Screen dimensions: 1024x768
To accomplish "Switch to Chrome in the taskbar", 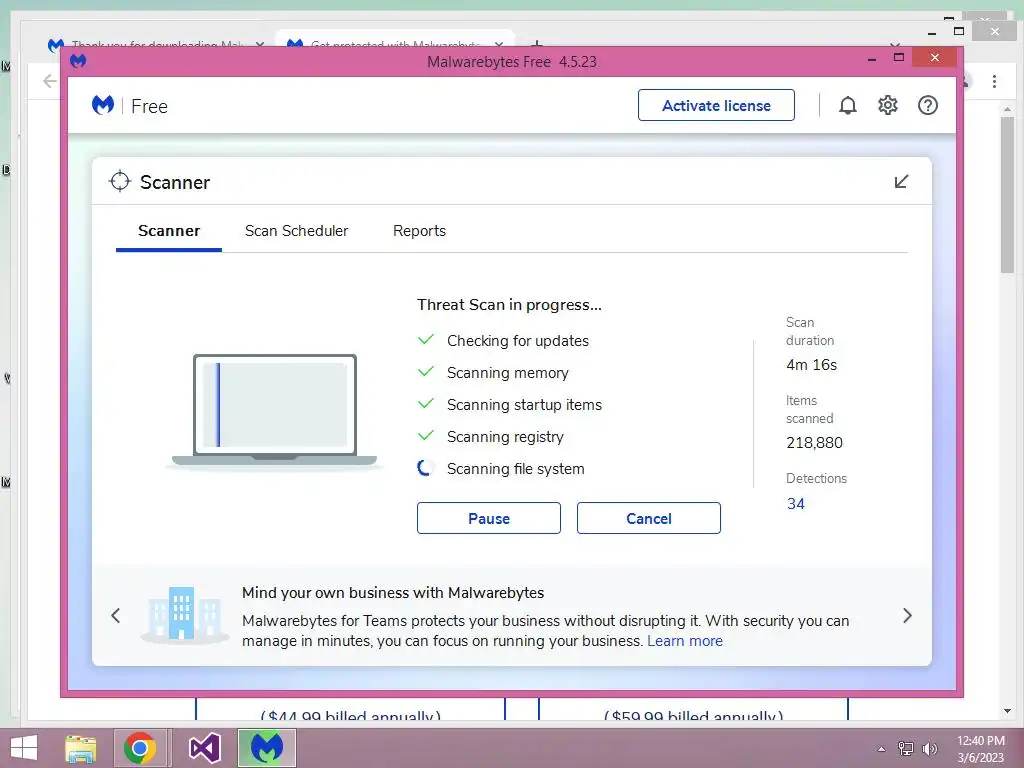I will tap(140, 748).
